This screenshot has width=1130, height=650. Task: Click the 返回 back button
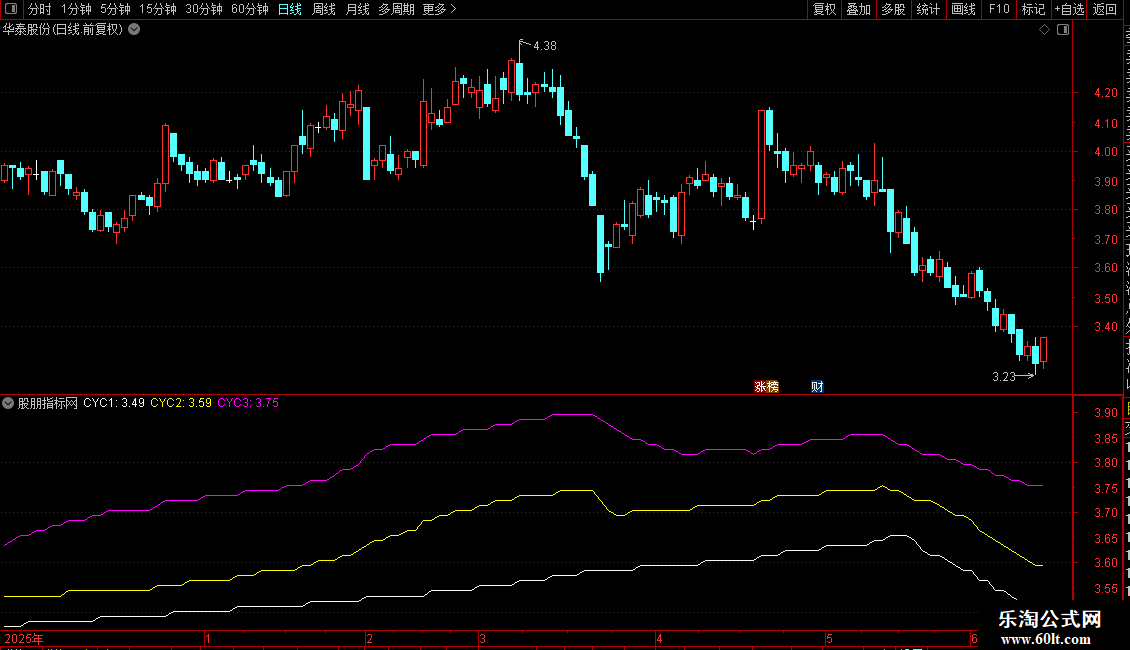[1105, 9]
